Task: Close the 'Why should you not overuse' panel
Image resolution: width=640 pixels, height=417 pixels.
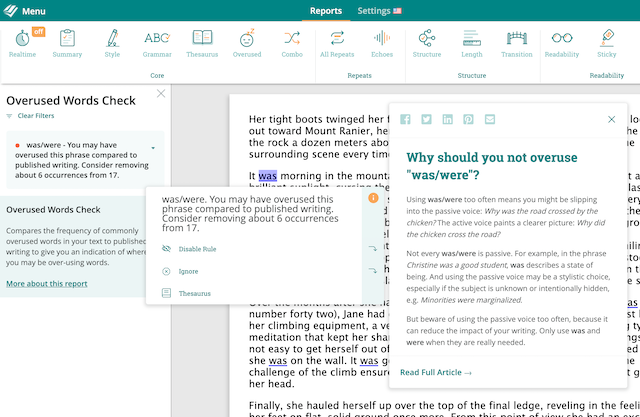Action: pos(611,119)
